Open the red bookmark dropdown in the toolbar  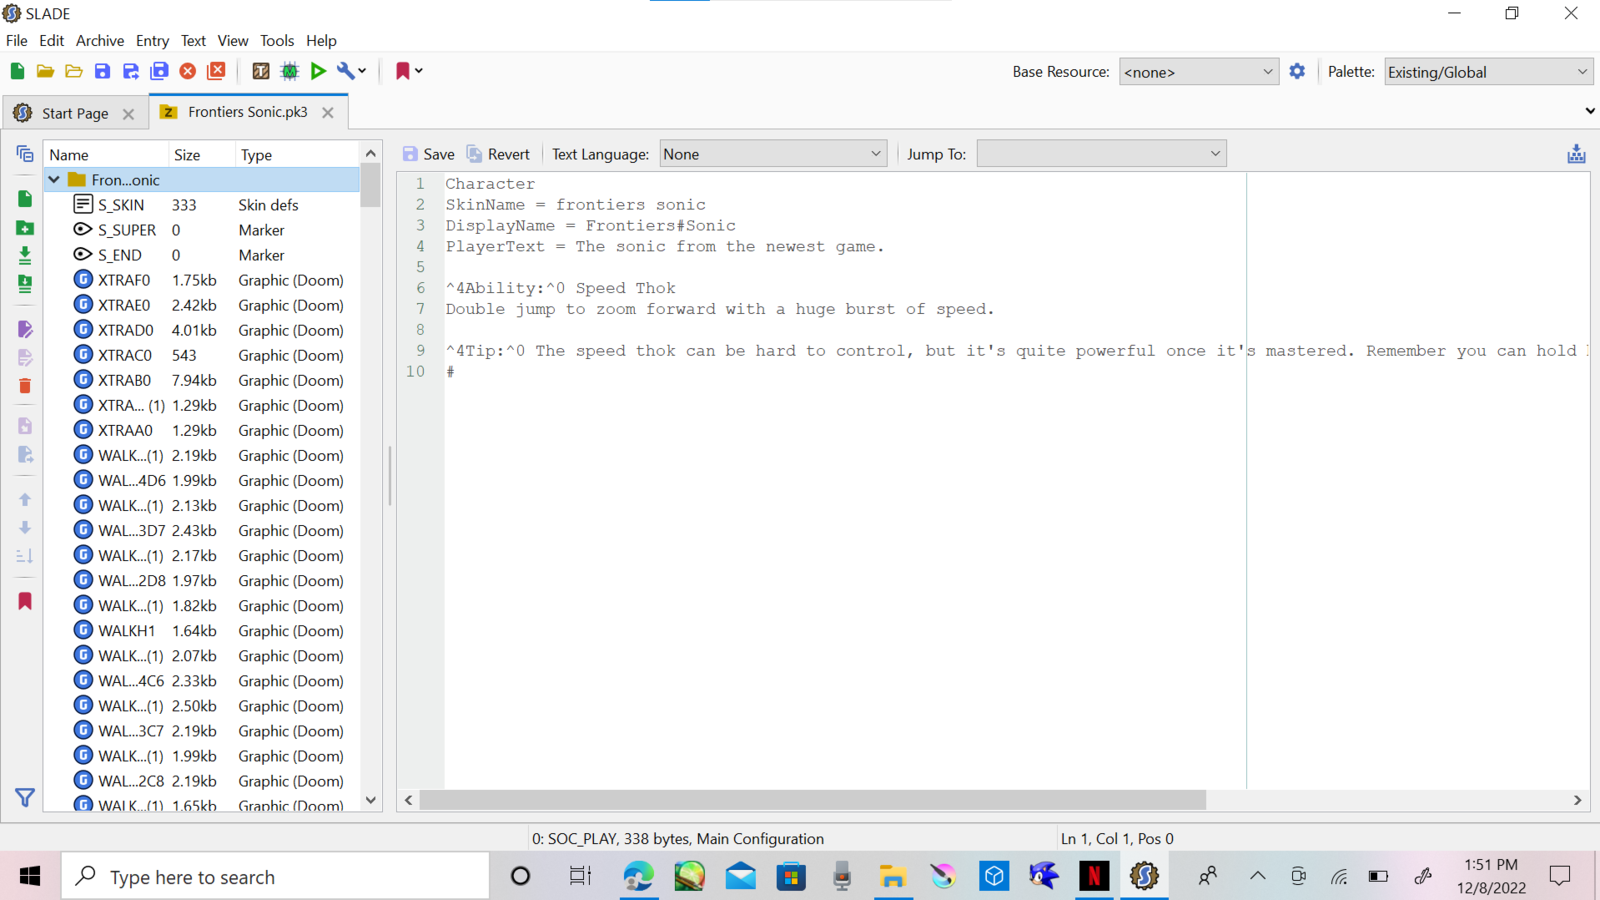(408, 71)
